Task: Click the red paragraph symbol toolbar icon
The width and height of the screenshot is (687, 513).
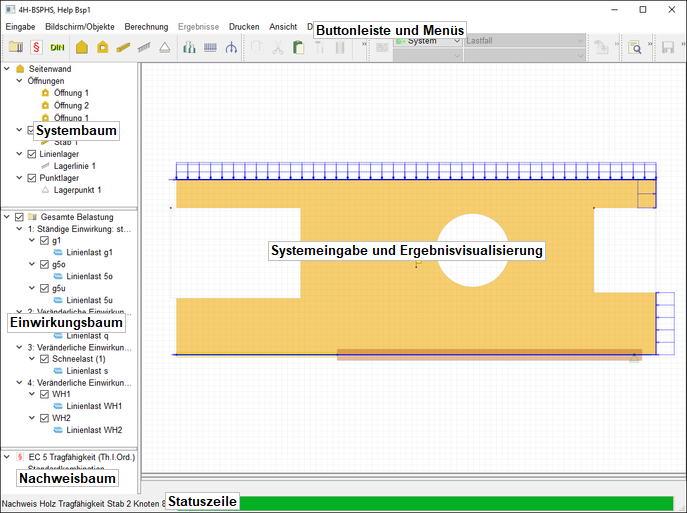Action: pos(36,47)
